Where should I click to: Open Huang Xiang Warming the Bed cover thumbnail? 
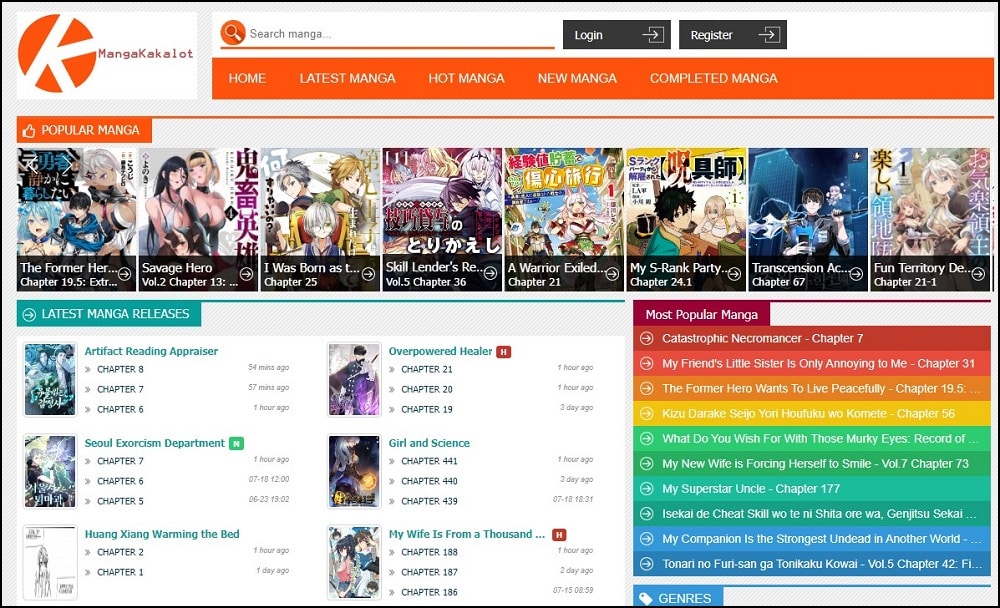pyautogui.click(x=50, y=563)
